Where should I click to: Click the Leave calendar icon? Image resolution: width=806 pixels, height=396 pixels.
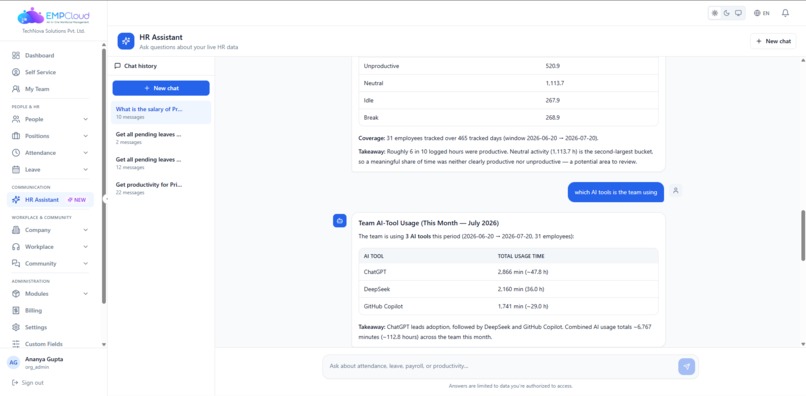tap(16, 170)
